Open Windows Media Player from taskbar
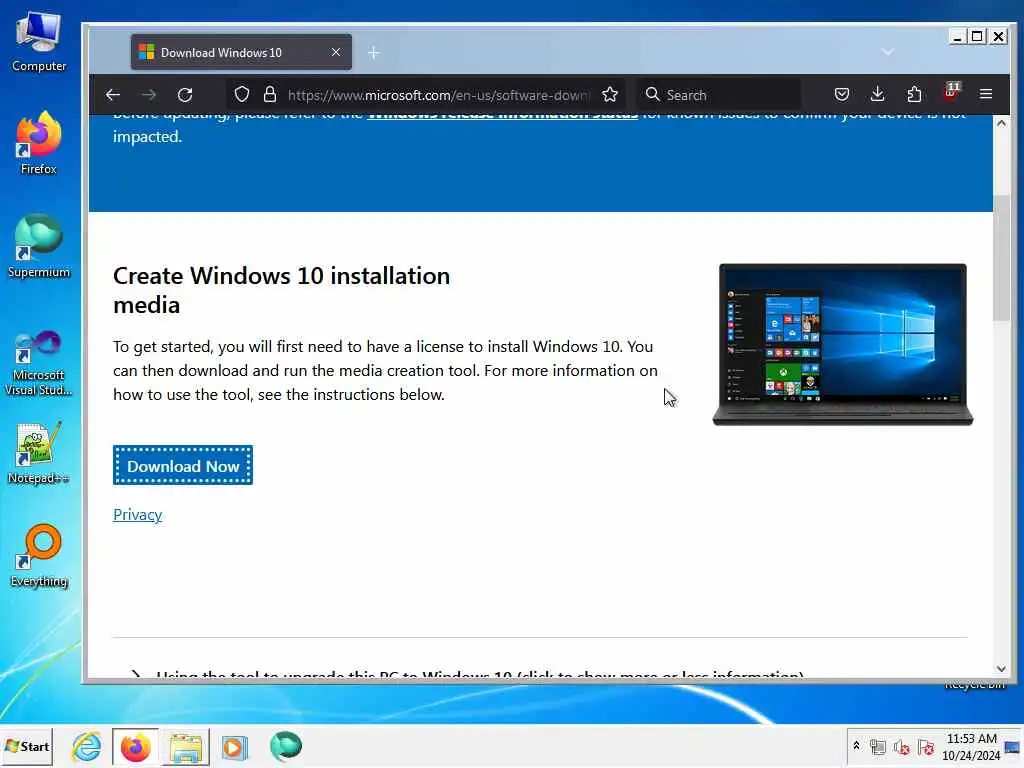This screenshot has width=1024, height=768. pyautogui.click(x=234, y=747)
